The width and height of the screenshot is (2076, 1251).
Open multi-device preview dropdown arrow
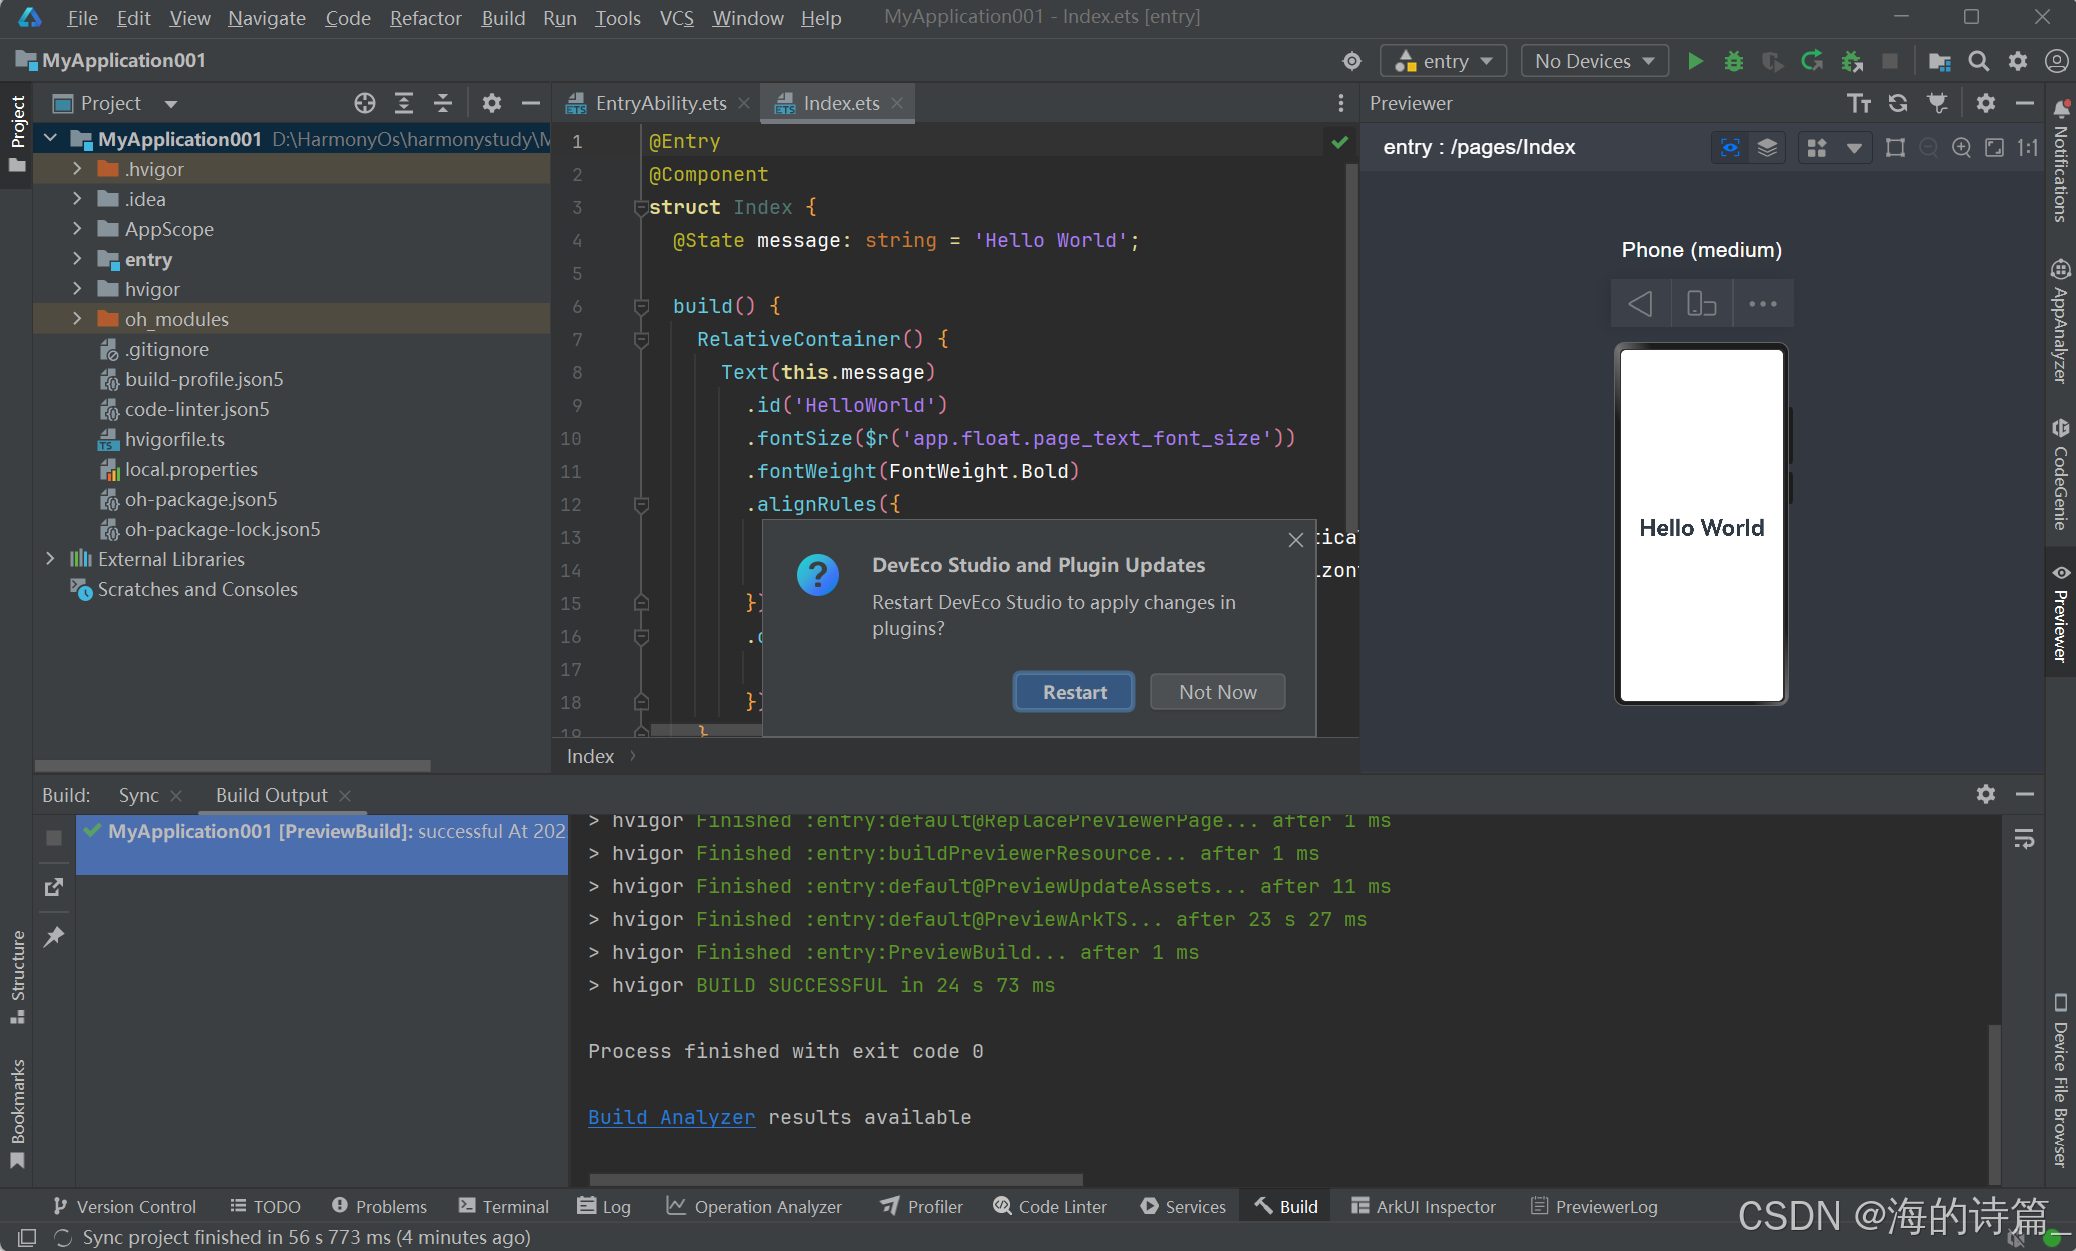(1854, 148)
